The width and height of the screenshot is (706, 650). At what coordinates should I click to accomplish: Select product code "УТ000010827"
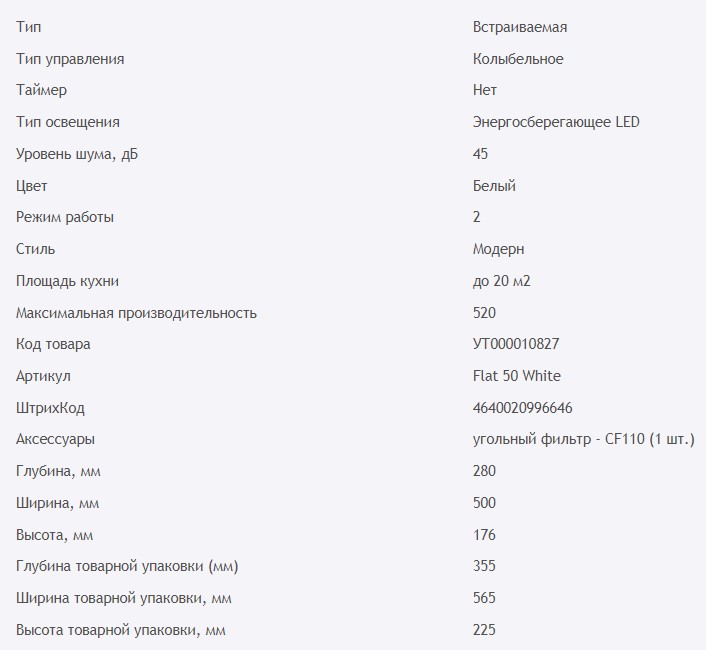pyautogui.click(x=516, y=345)
